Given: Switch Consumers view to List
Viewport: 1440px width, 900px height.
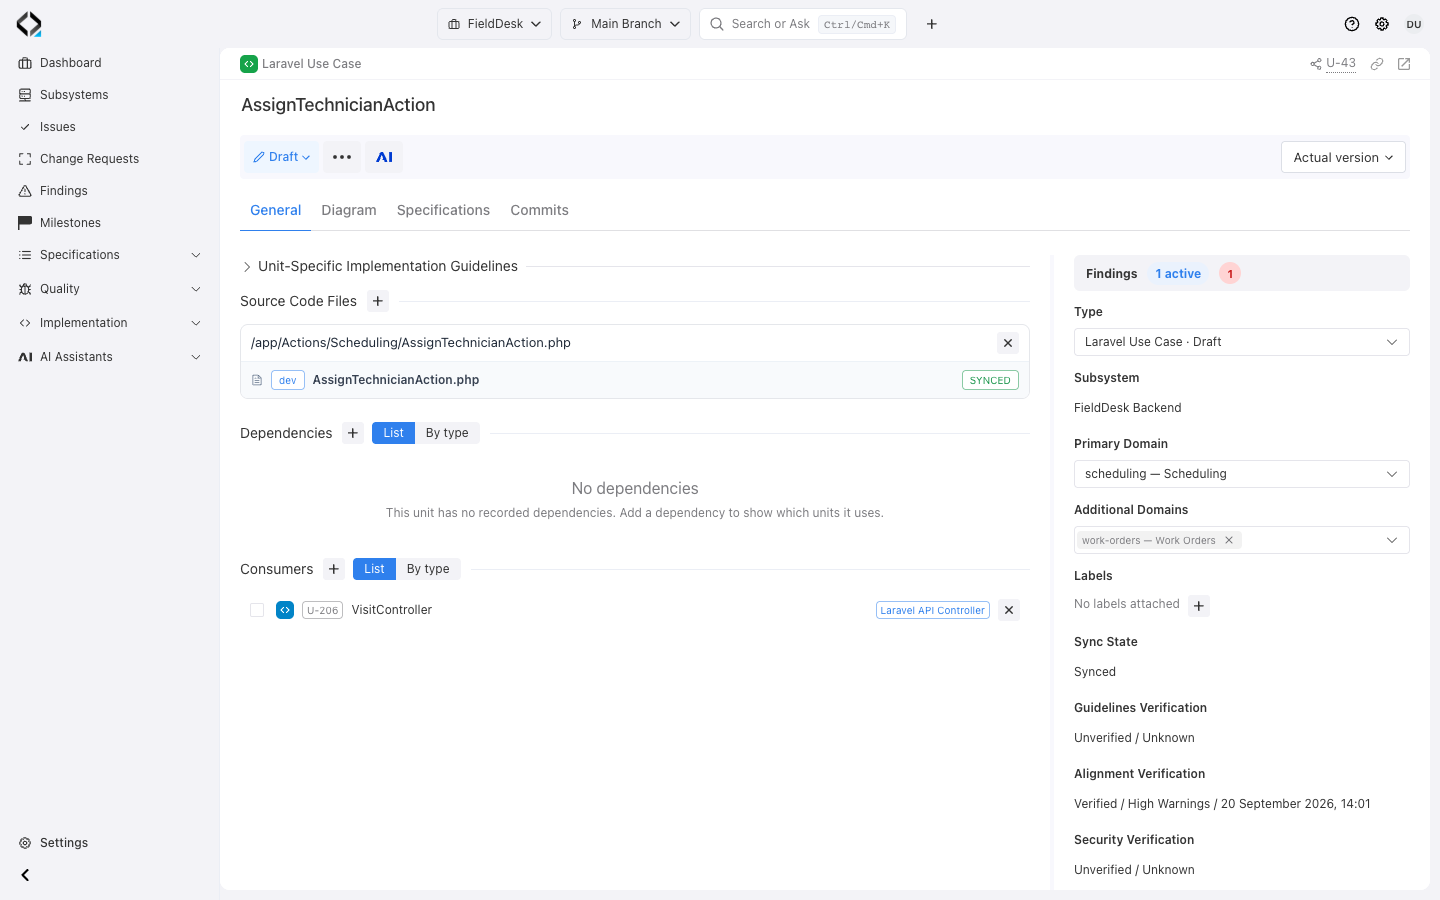Looking at the screenshot, I should click(x=374, y=569).
